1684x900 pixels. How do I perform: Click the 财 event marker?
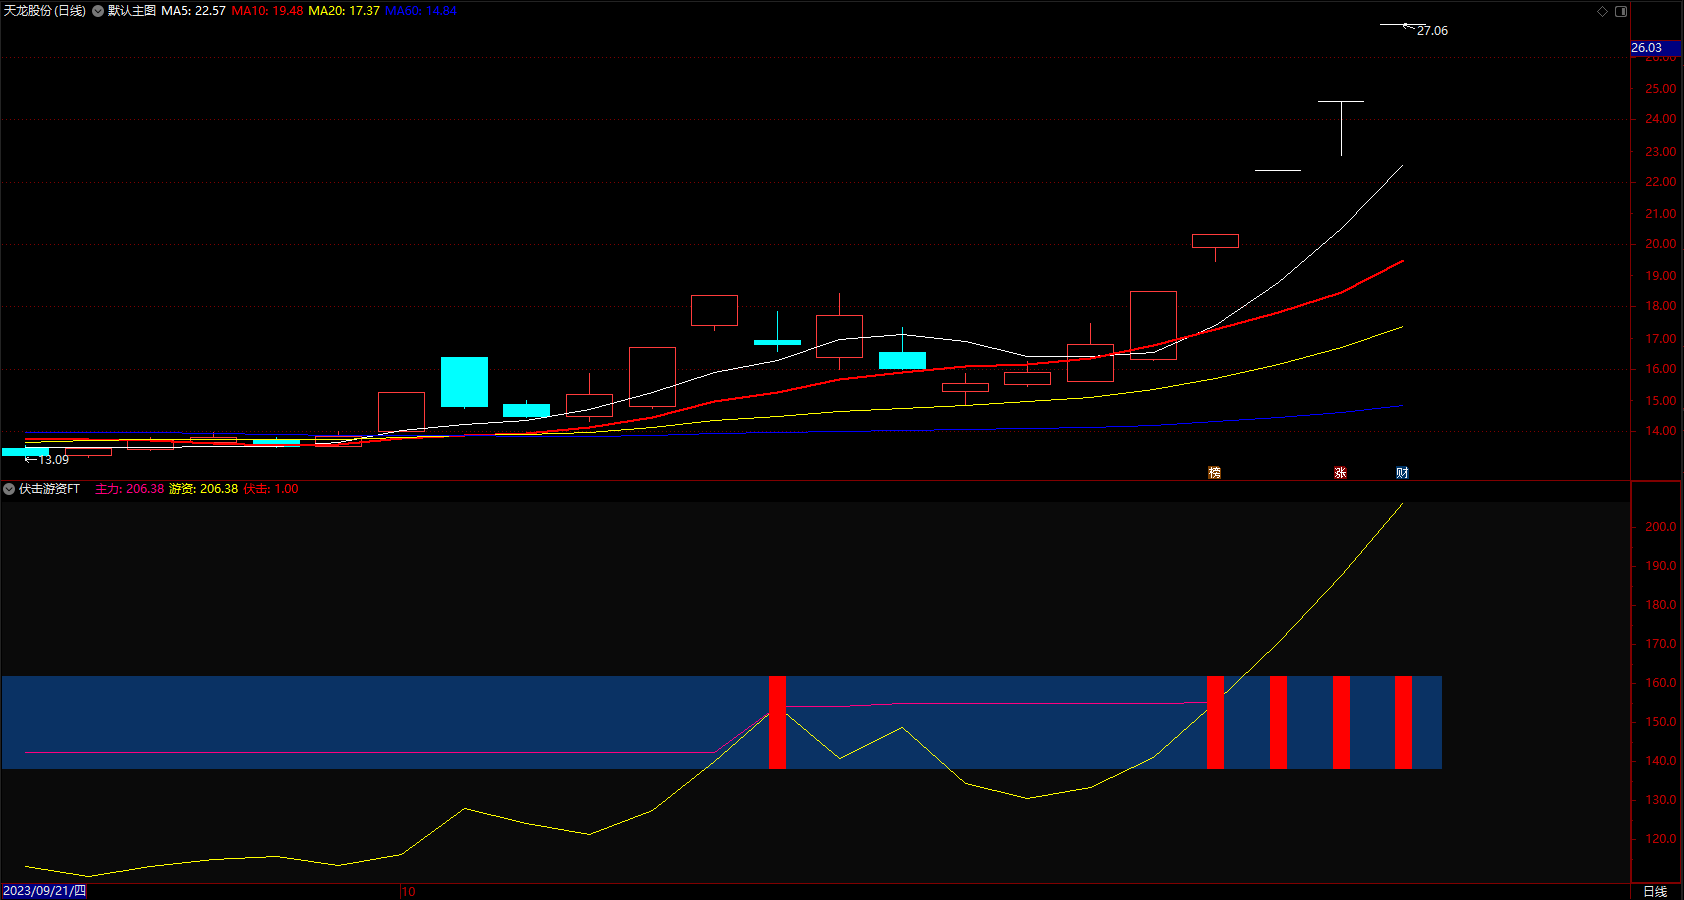[x=1402, y=473]
